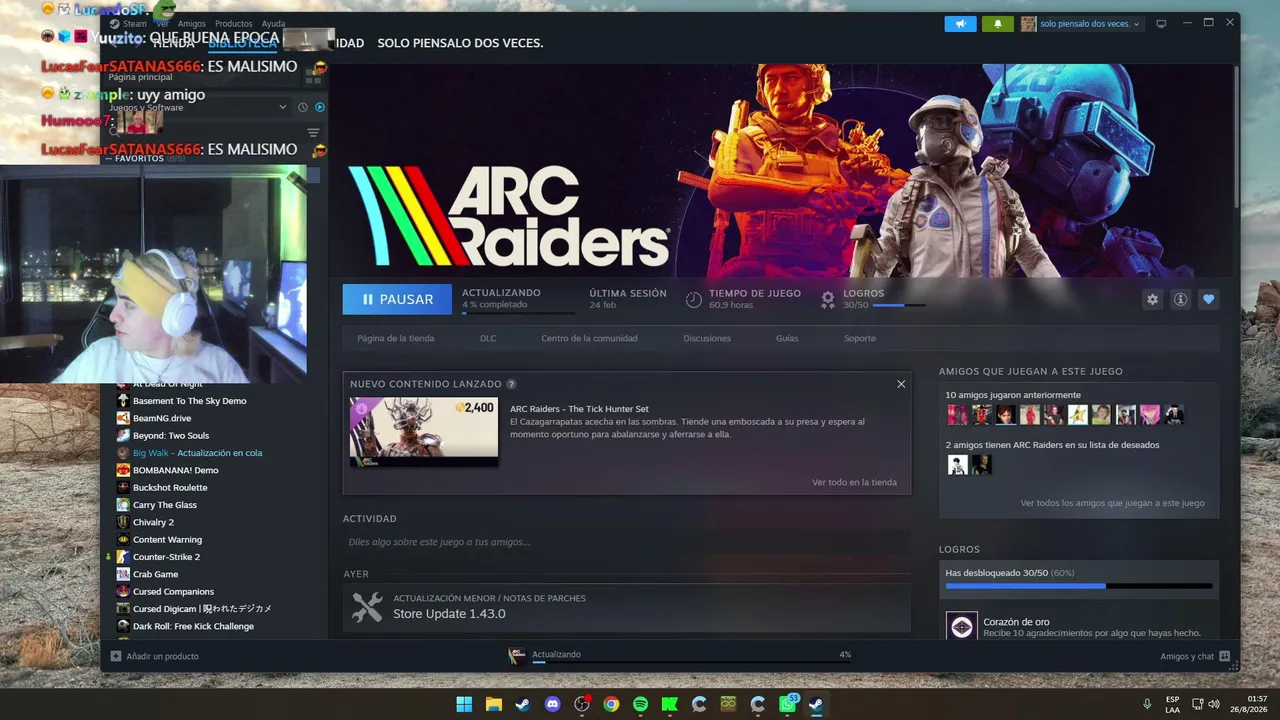Toggle the recent-activity clock filter in library
Image resolution: width=1280 pixels, height=720 pixels.
click(303, 107)
